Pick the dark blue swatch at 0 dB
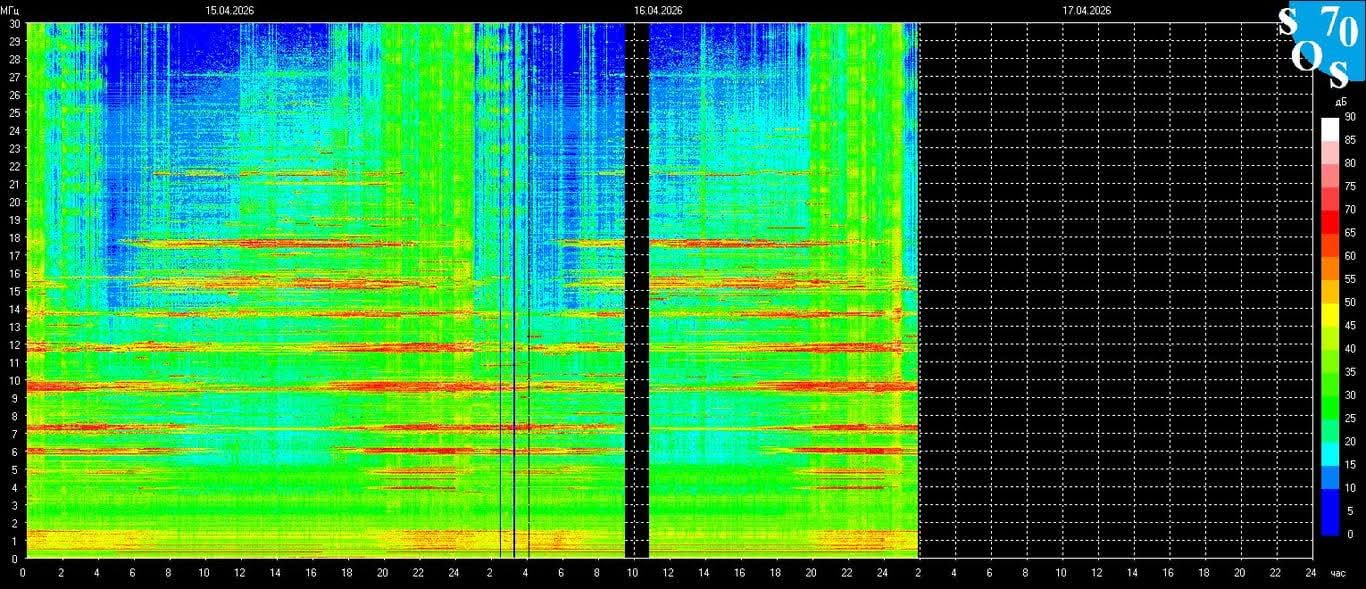Screen dimensions: 1366x589 tap(1329, 528)
